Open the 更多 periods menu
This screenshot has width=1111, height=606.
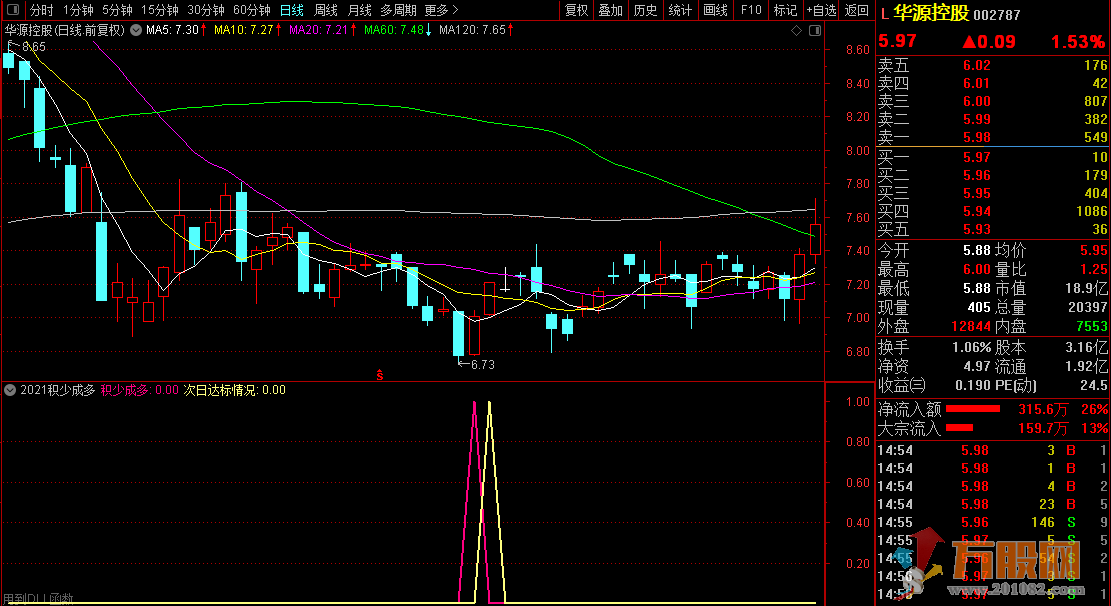441,10
